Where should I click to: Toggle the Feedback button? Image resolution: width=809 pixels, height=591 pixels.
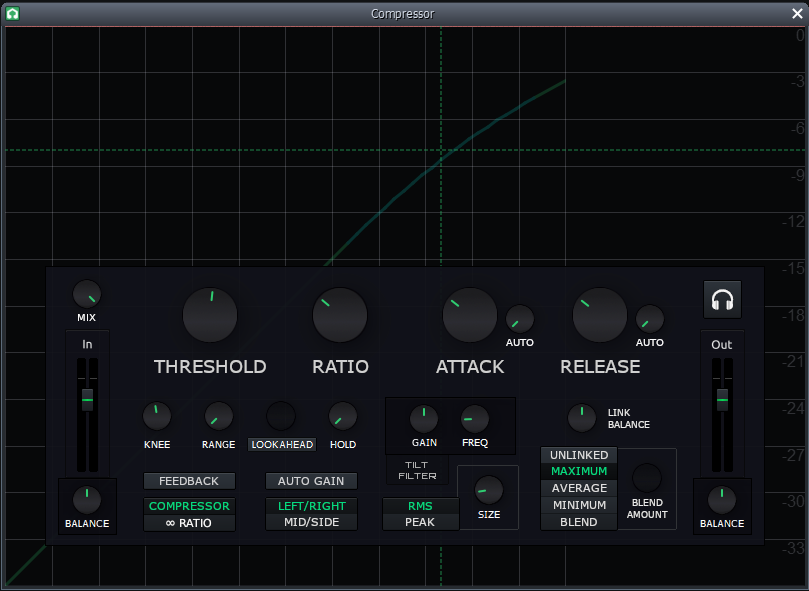point(189,481)
